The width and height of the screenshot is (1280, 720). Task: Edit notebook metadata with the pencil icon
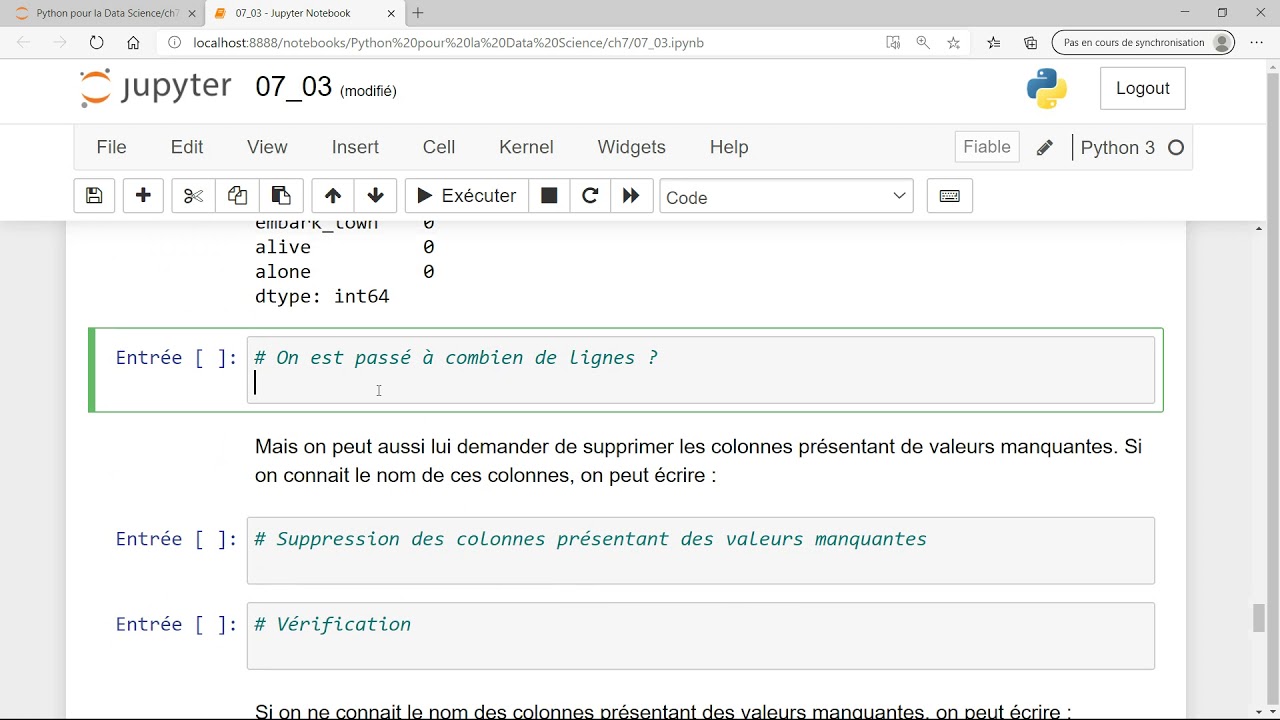[1044, 148]
